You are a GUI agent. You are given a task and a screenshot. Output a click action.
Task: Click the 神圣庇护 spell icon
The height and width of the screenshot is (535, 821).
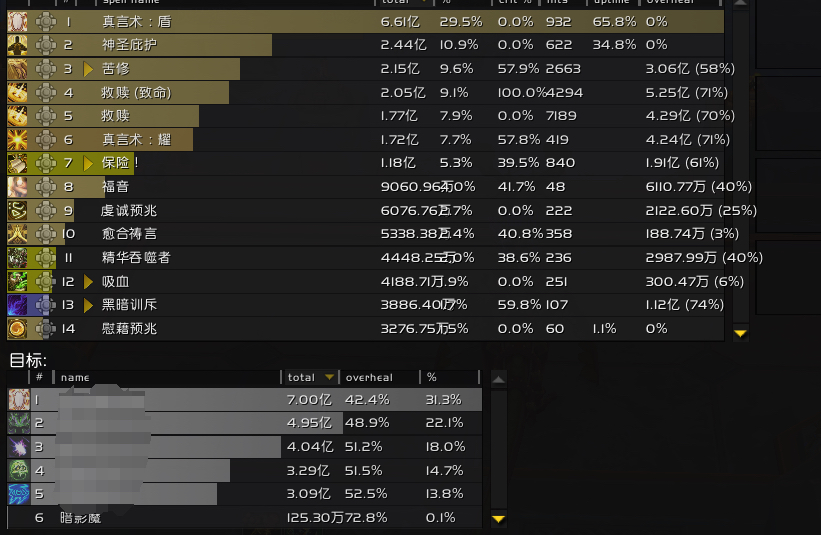click(x=18, y=45)
